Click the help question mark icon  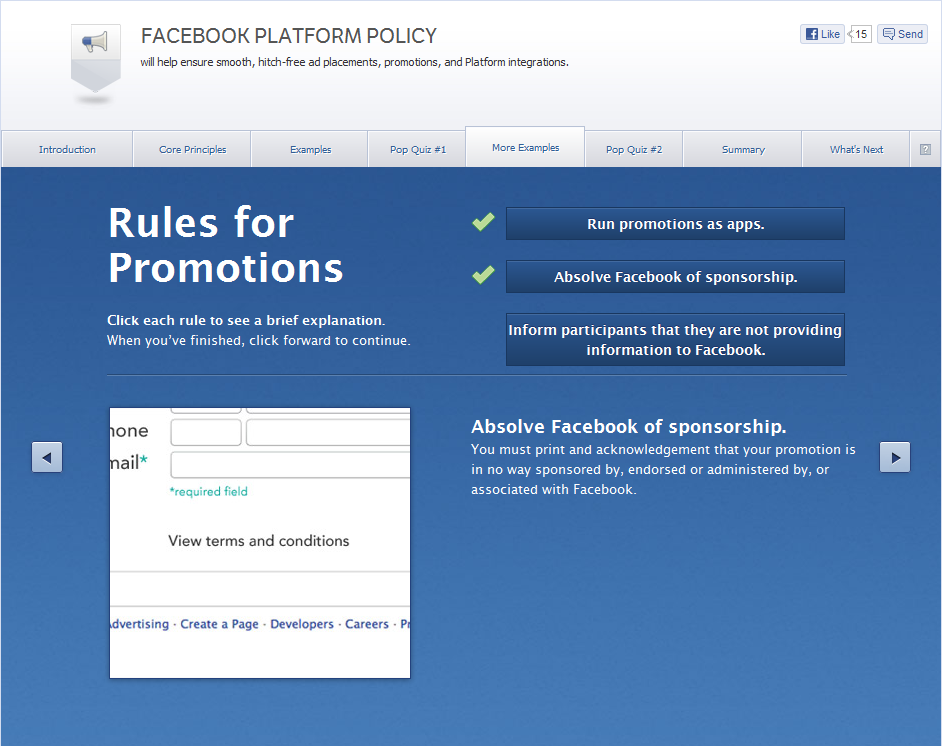click(925, 150)
